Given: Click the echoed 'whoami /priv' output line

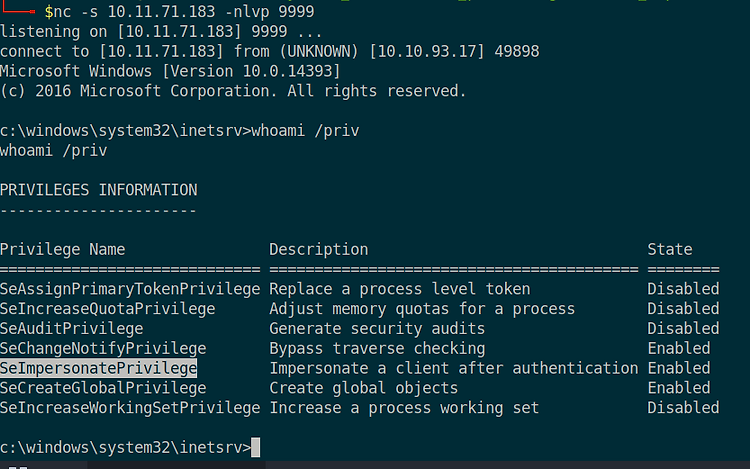Looking at the screenshot, I should (54, 151).
